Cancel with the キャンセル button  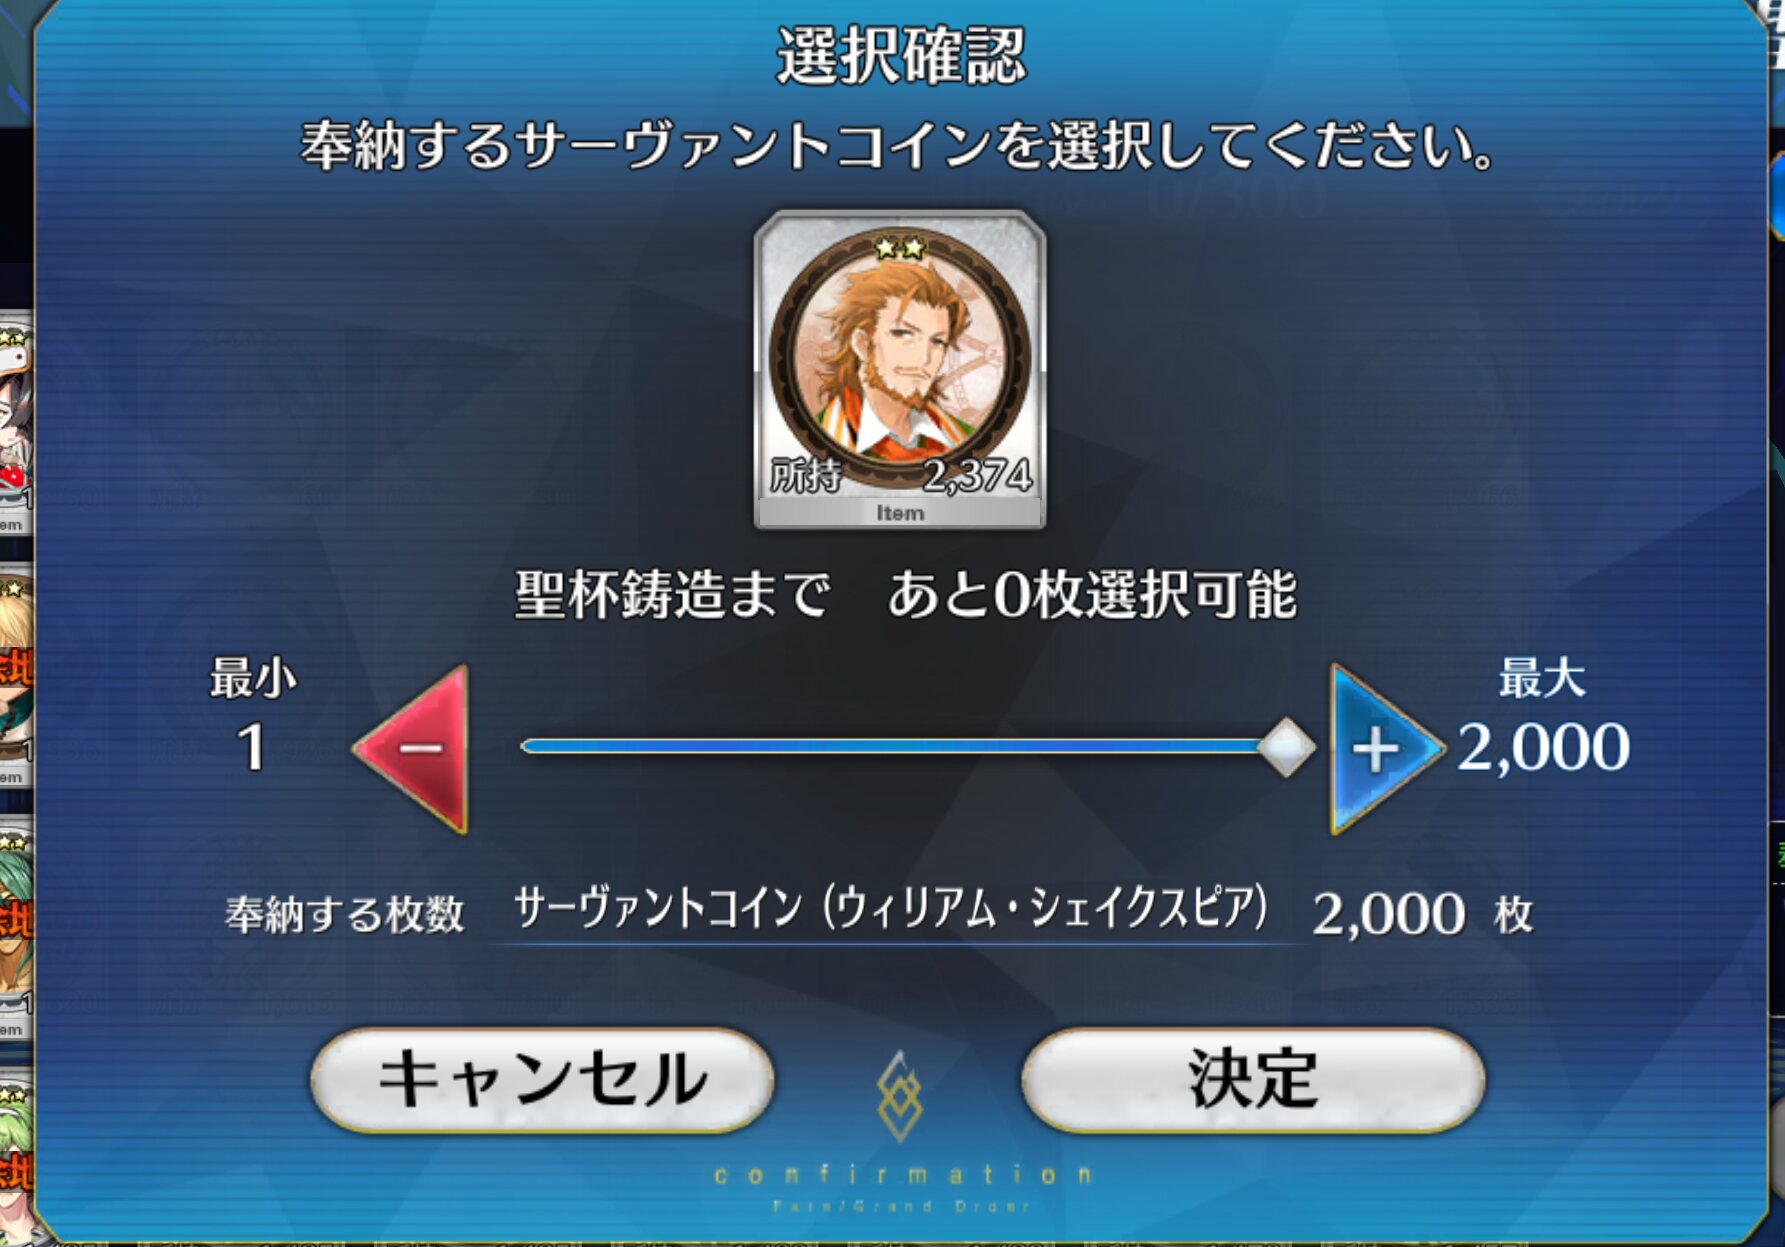coord(542,1080)
